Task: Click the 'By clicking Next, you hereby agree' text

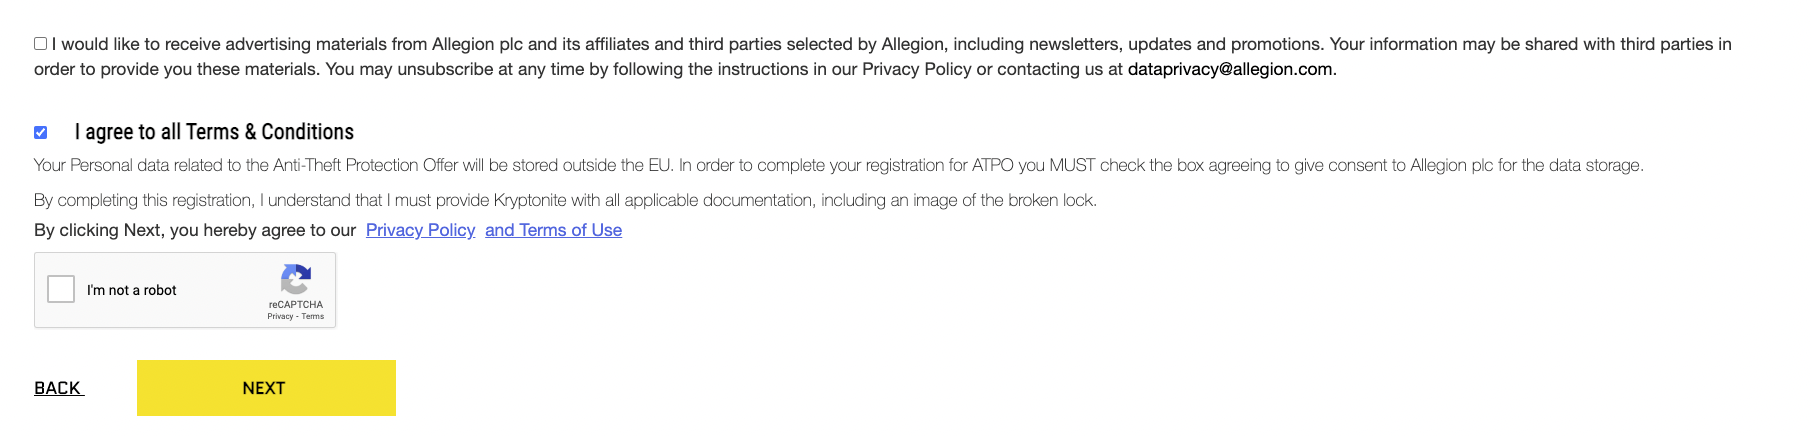Action: 195,230
